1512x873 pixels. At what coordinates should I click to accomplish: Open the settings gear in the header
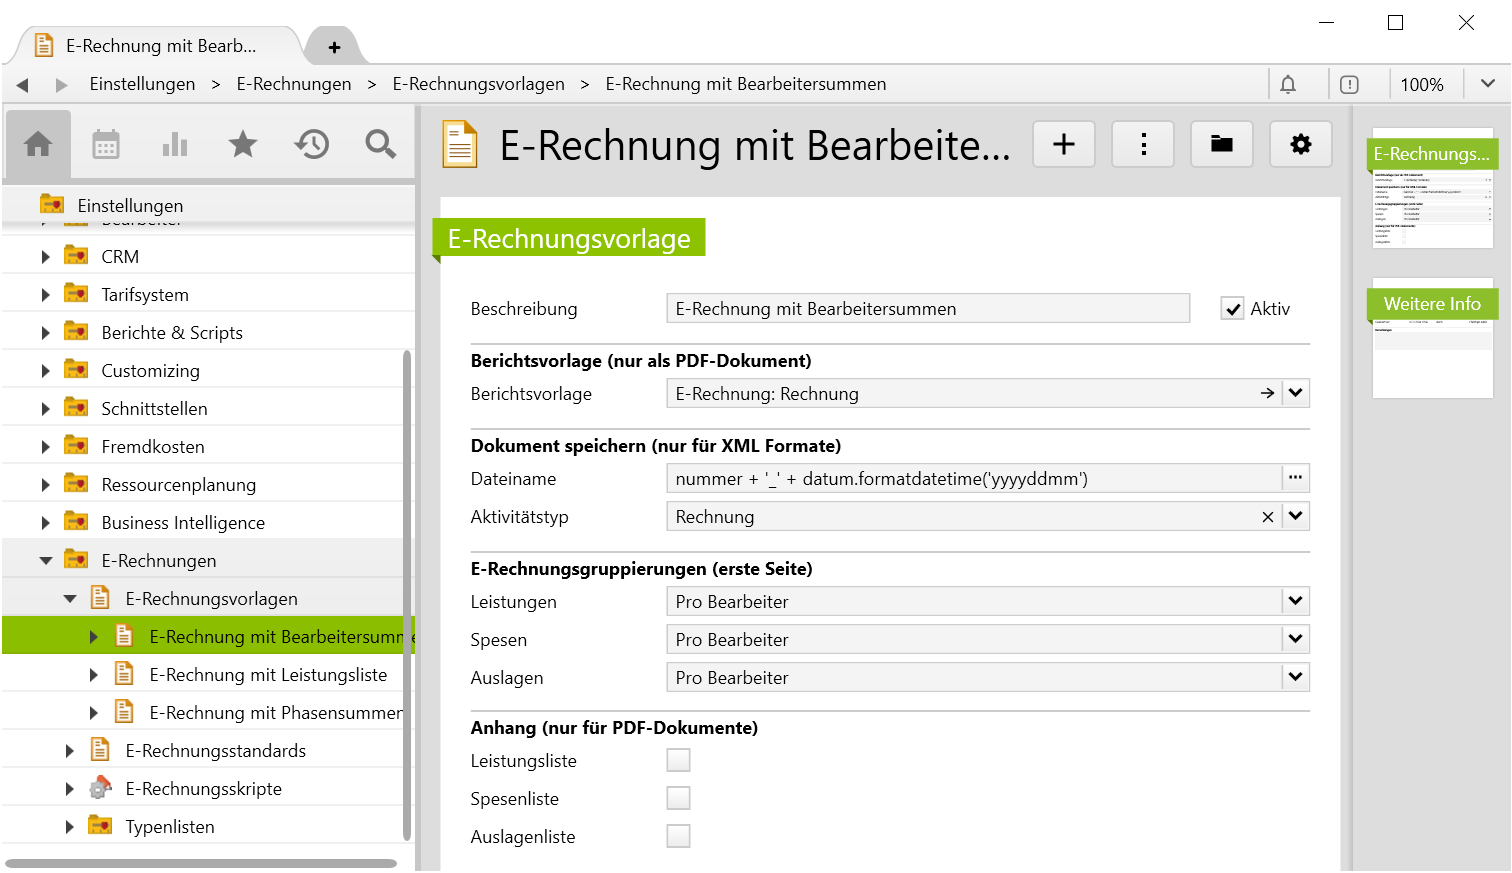coord(1300,145)
